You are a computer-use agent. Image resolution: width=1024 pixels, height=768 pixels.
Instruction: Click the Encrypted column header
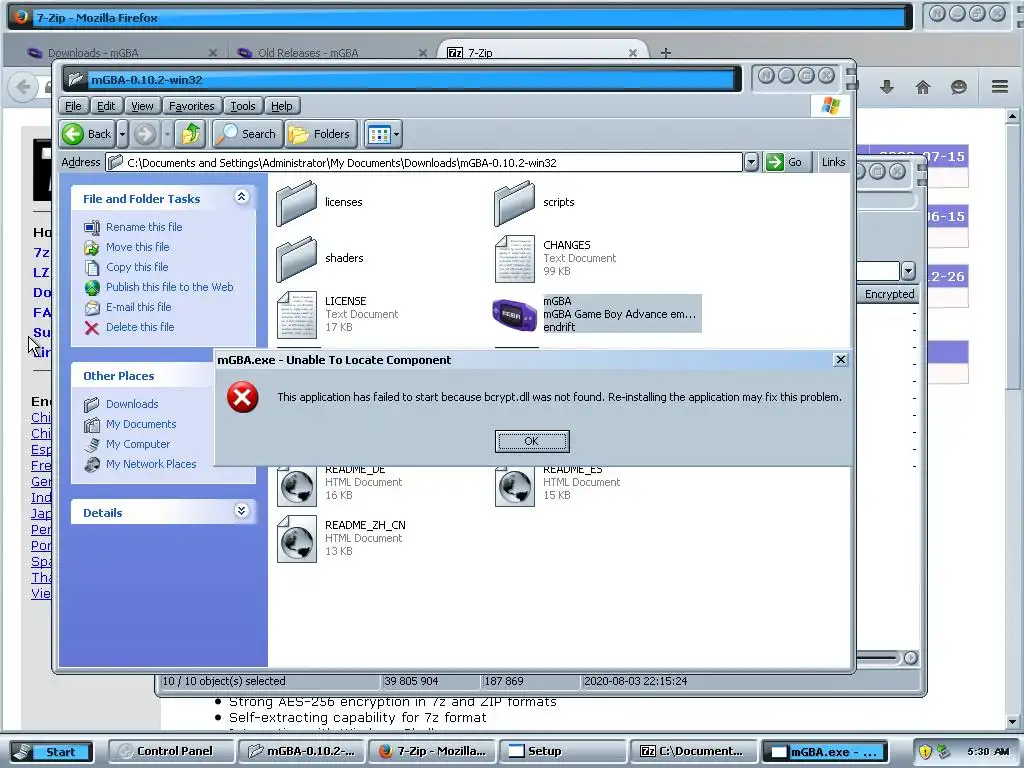tap(889, 295)
